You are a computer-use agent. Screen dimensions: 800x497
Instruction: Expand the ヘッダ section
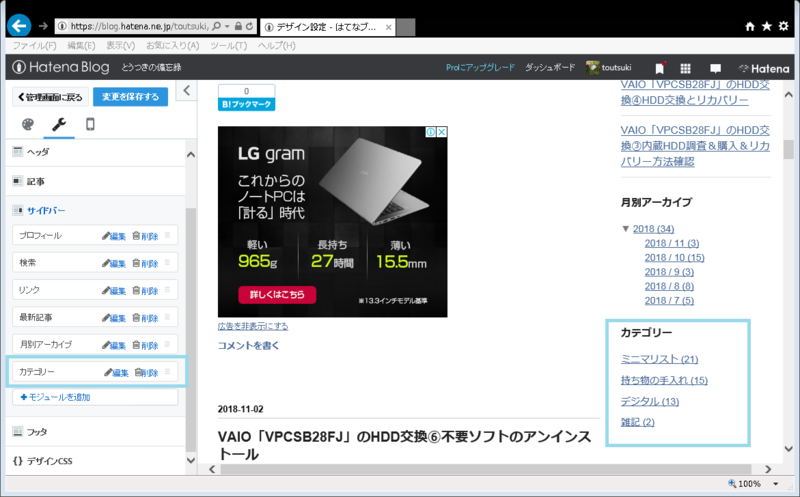95,152
